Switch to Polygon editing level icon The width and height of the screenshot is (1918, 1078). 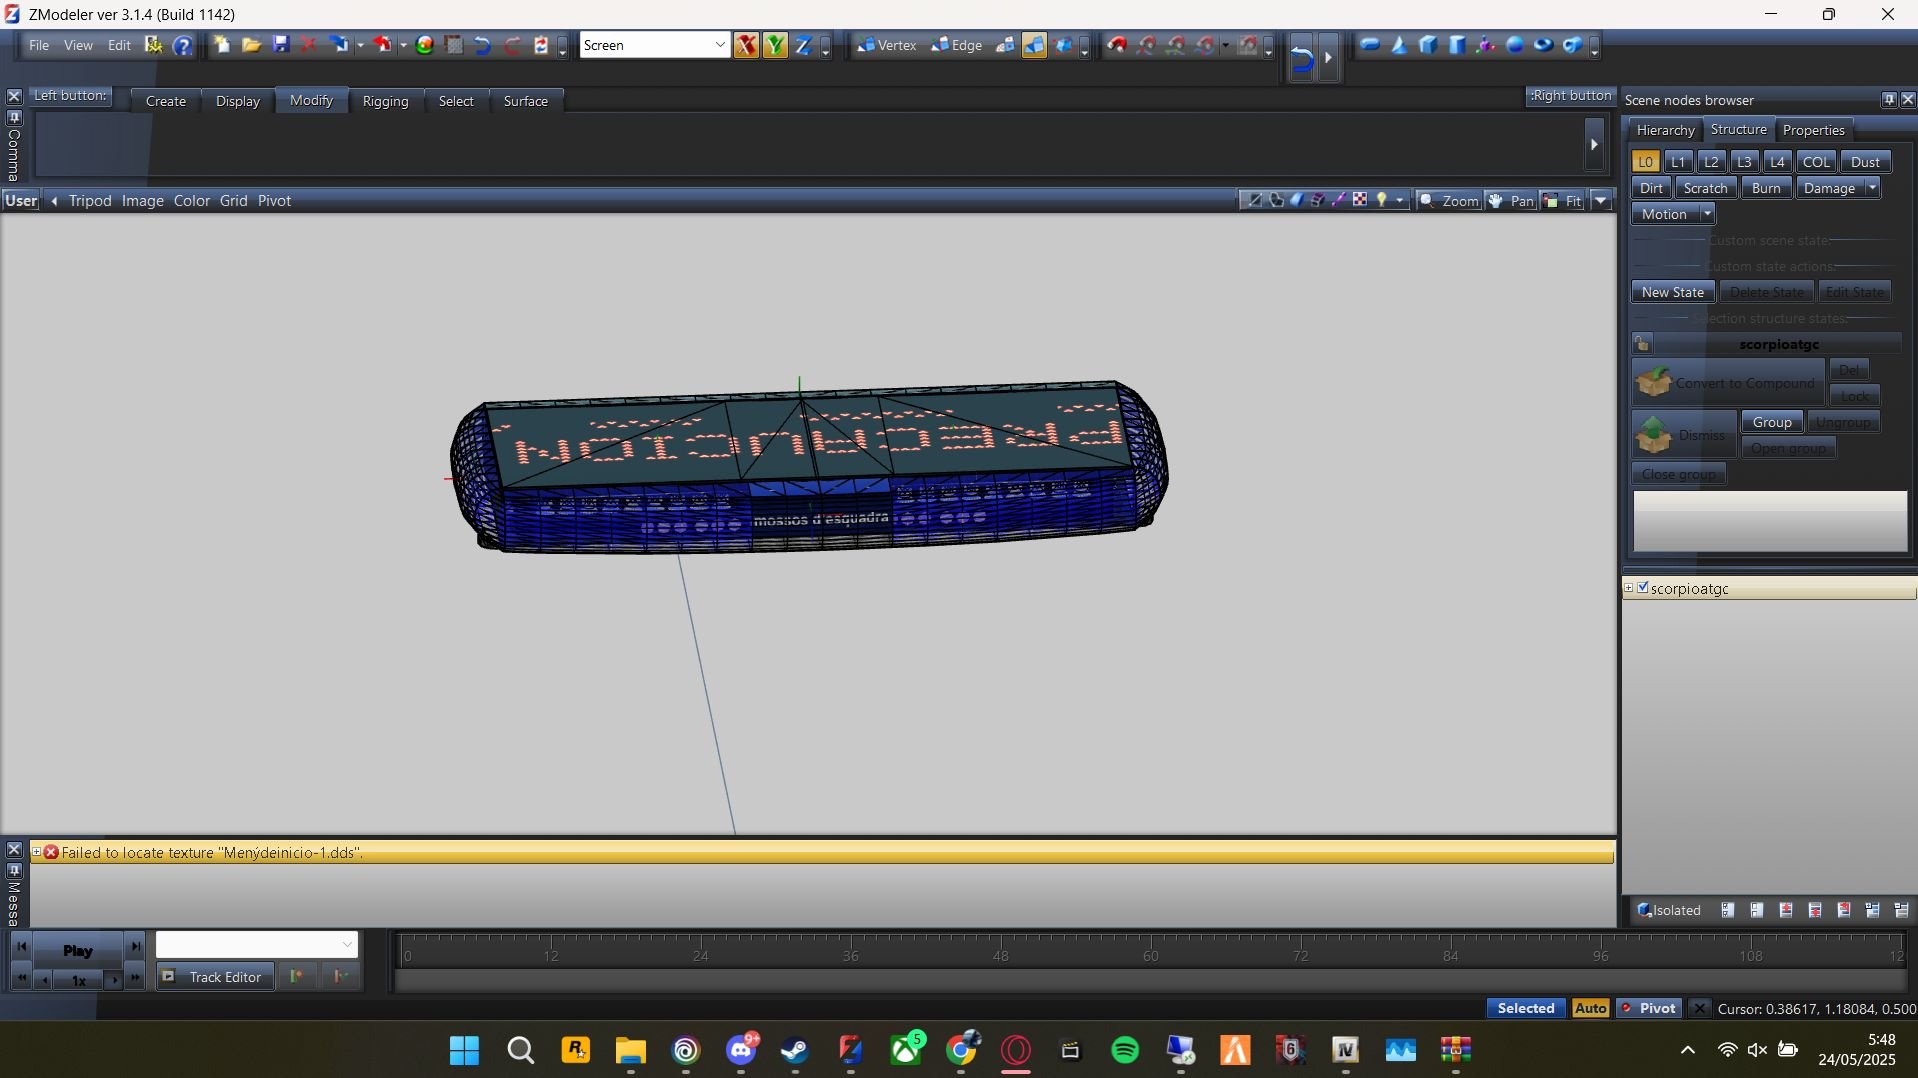coord(1005,45)
